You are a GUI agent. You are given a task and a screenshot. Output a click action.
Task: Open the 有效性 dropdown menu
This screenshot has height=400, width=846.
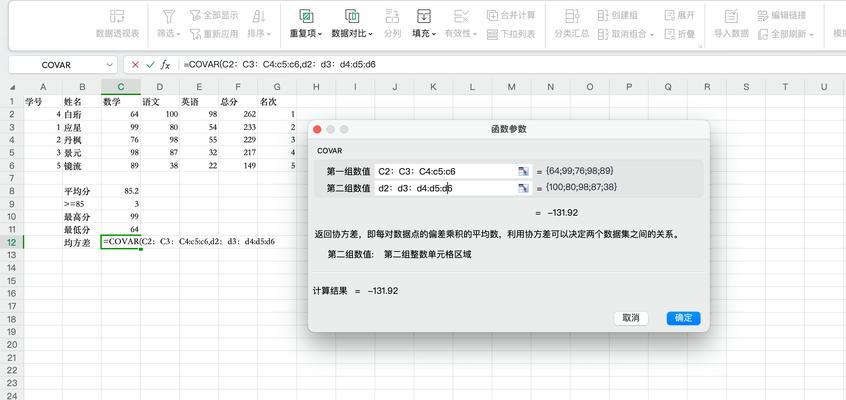coord(475,34)
